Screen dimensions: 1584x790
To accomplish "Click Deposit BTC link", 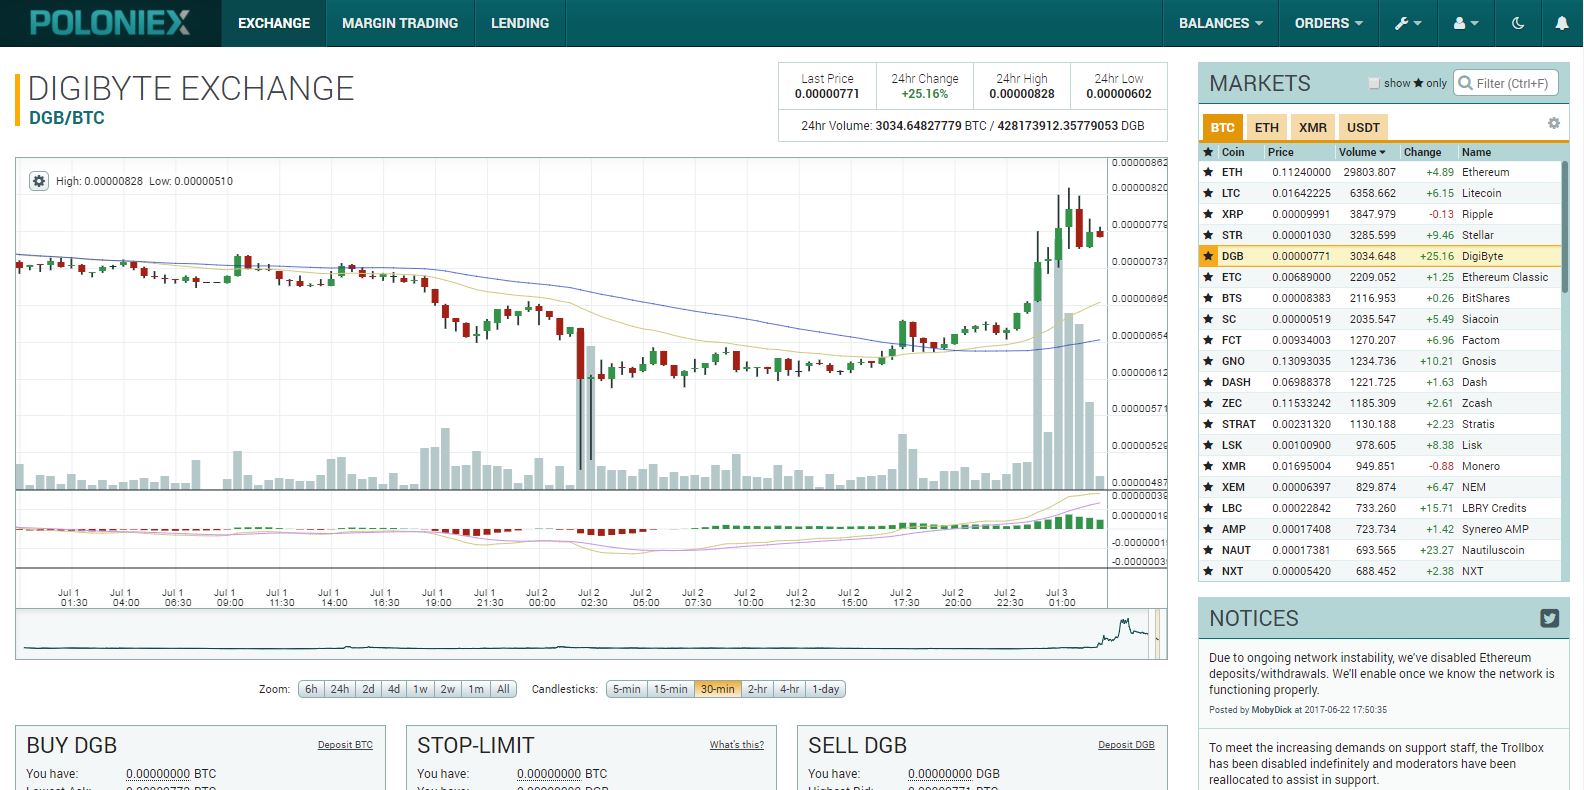I will pos(345,745).
